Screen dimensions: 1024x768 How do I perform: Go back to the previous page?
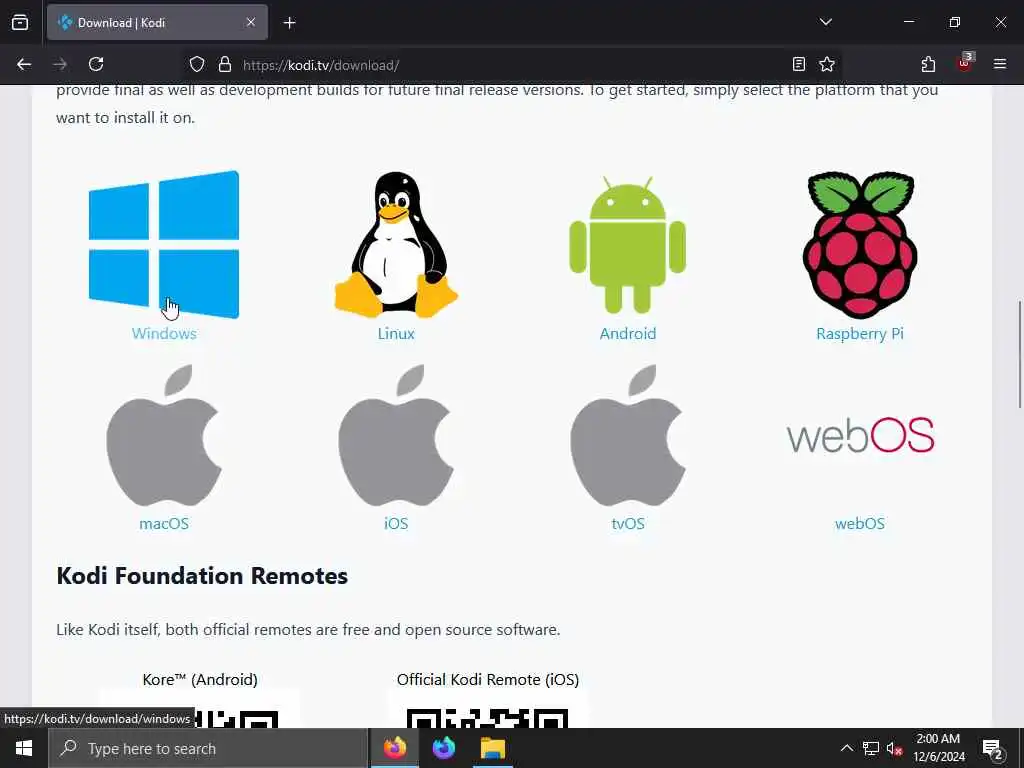pyautogui.click(x=24, y=64)
